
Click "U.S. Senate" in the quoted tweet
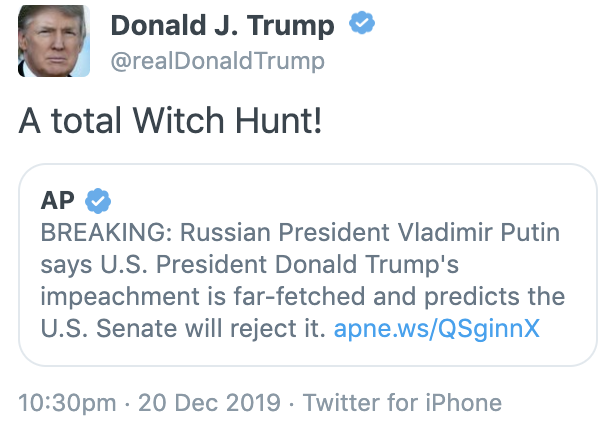[101, 329]
